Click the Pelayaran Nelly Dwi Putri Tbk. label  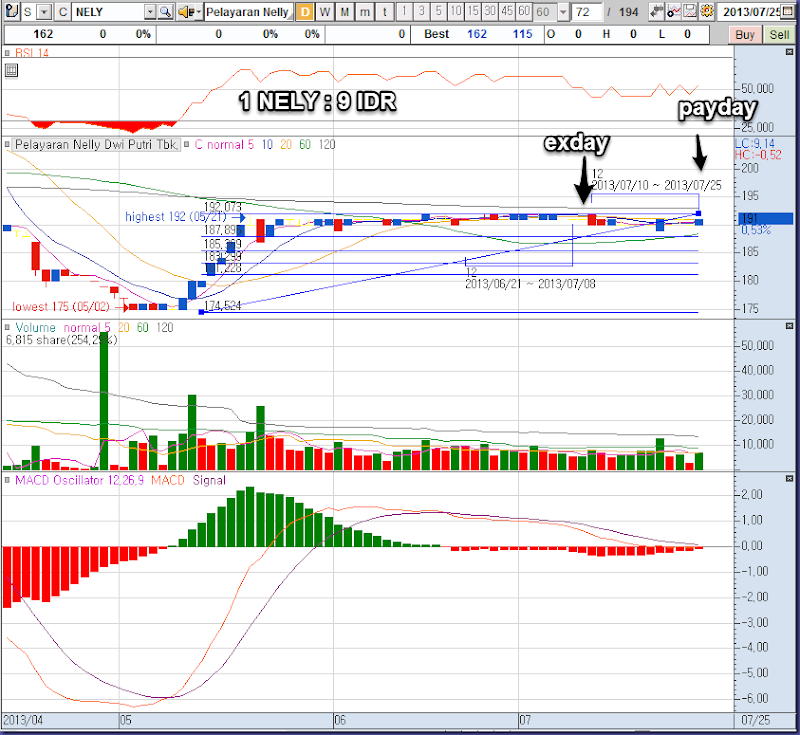(96, 144)
